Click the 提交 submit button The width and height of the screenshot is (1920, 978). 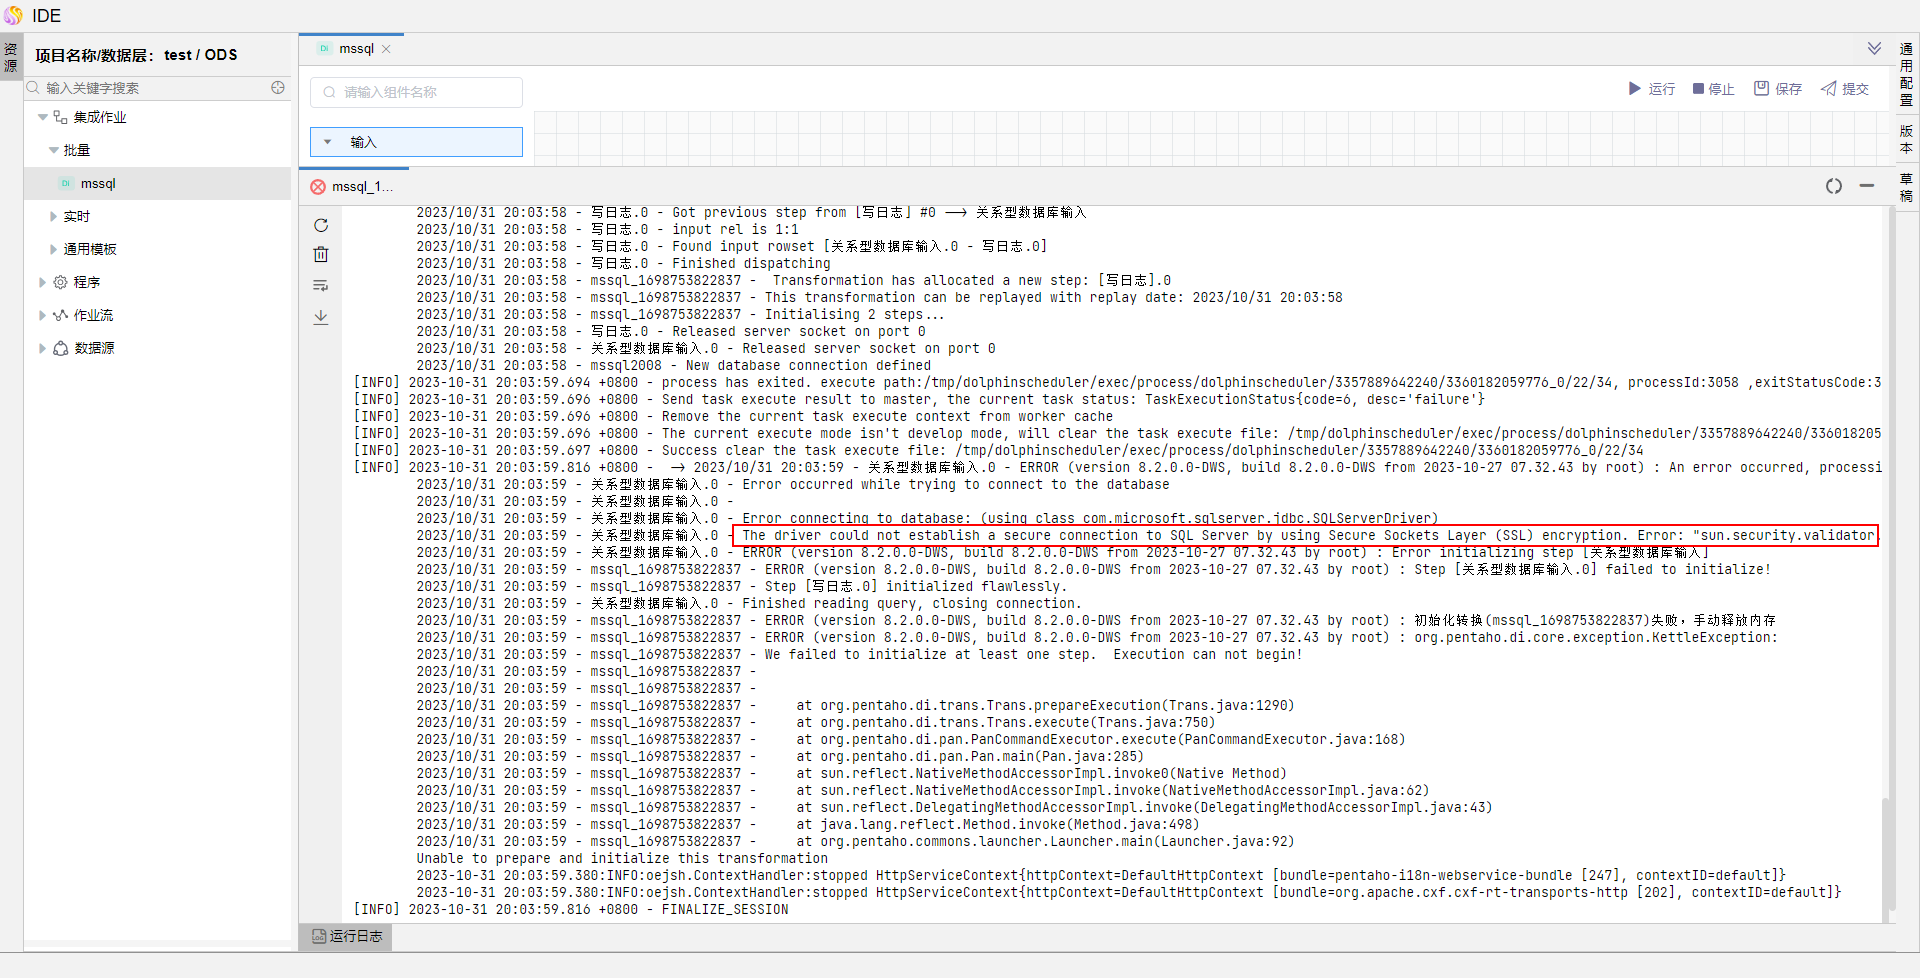1845,89
